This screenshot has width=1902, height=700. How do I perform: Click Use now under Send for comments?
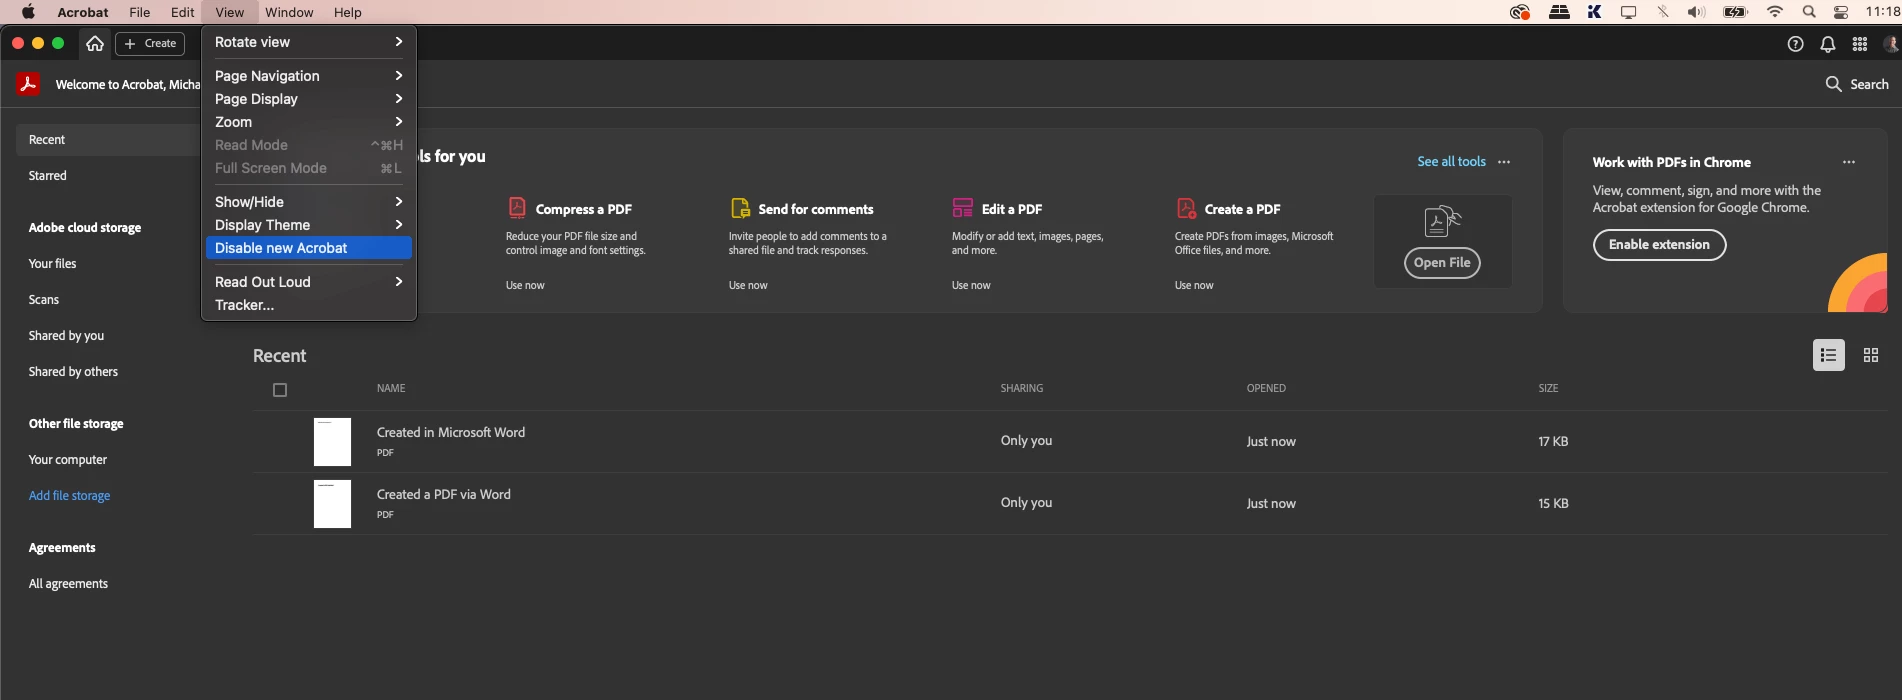748,285
